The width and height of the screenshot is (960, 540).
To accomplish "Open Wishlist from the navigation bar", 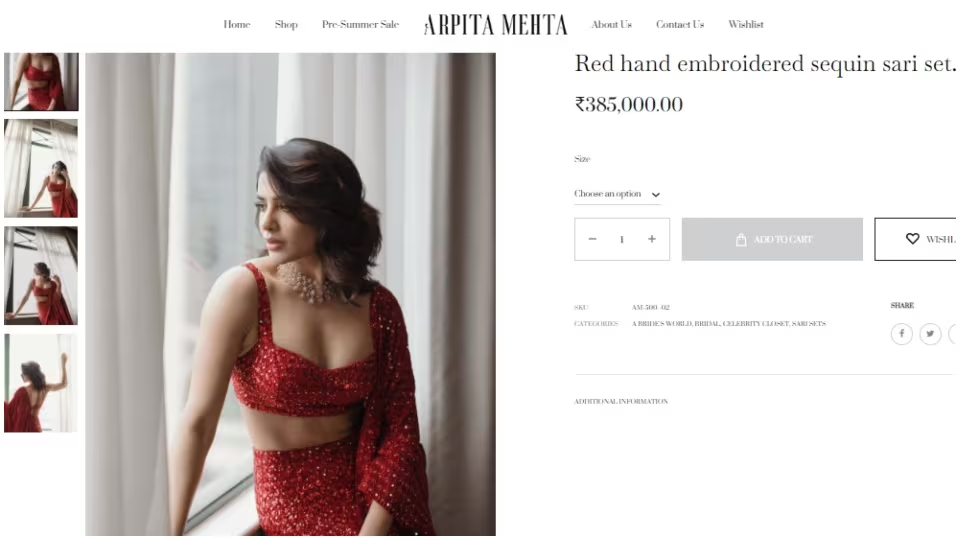I will click(x=746, y=24).
